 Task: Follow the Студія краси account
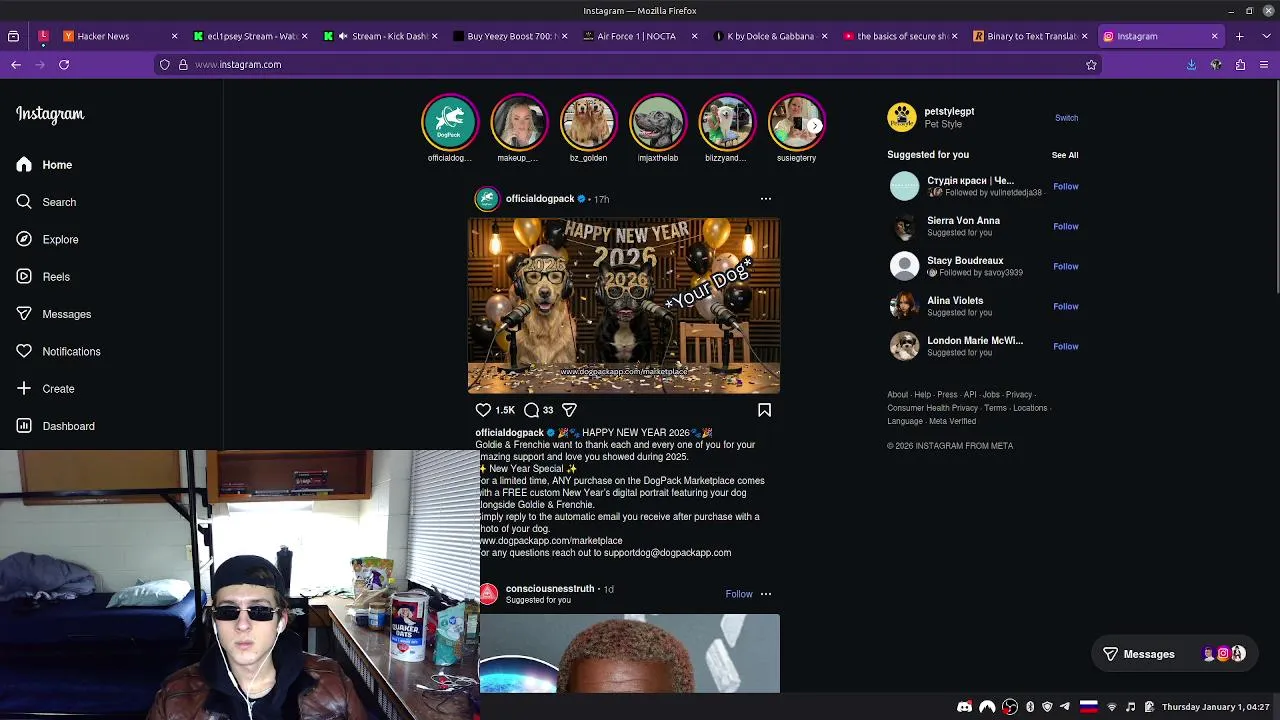pos(1066,186)
